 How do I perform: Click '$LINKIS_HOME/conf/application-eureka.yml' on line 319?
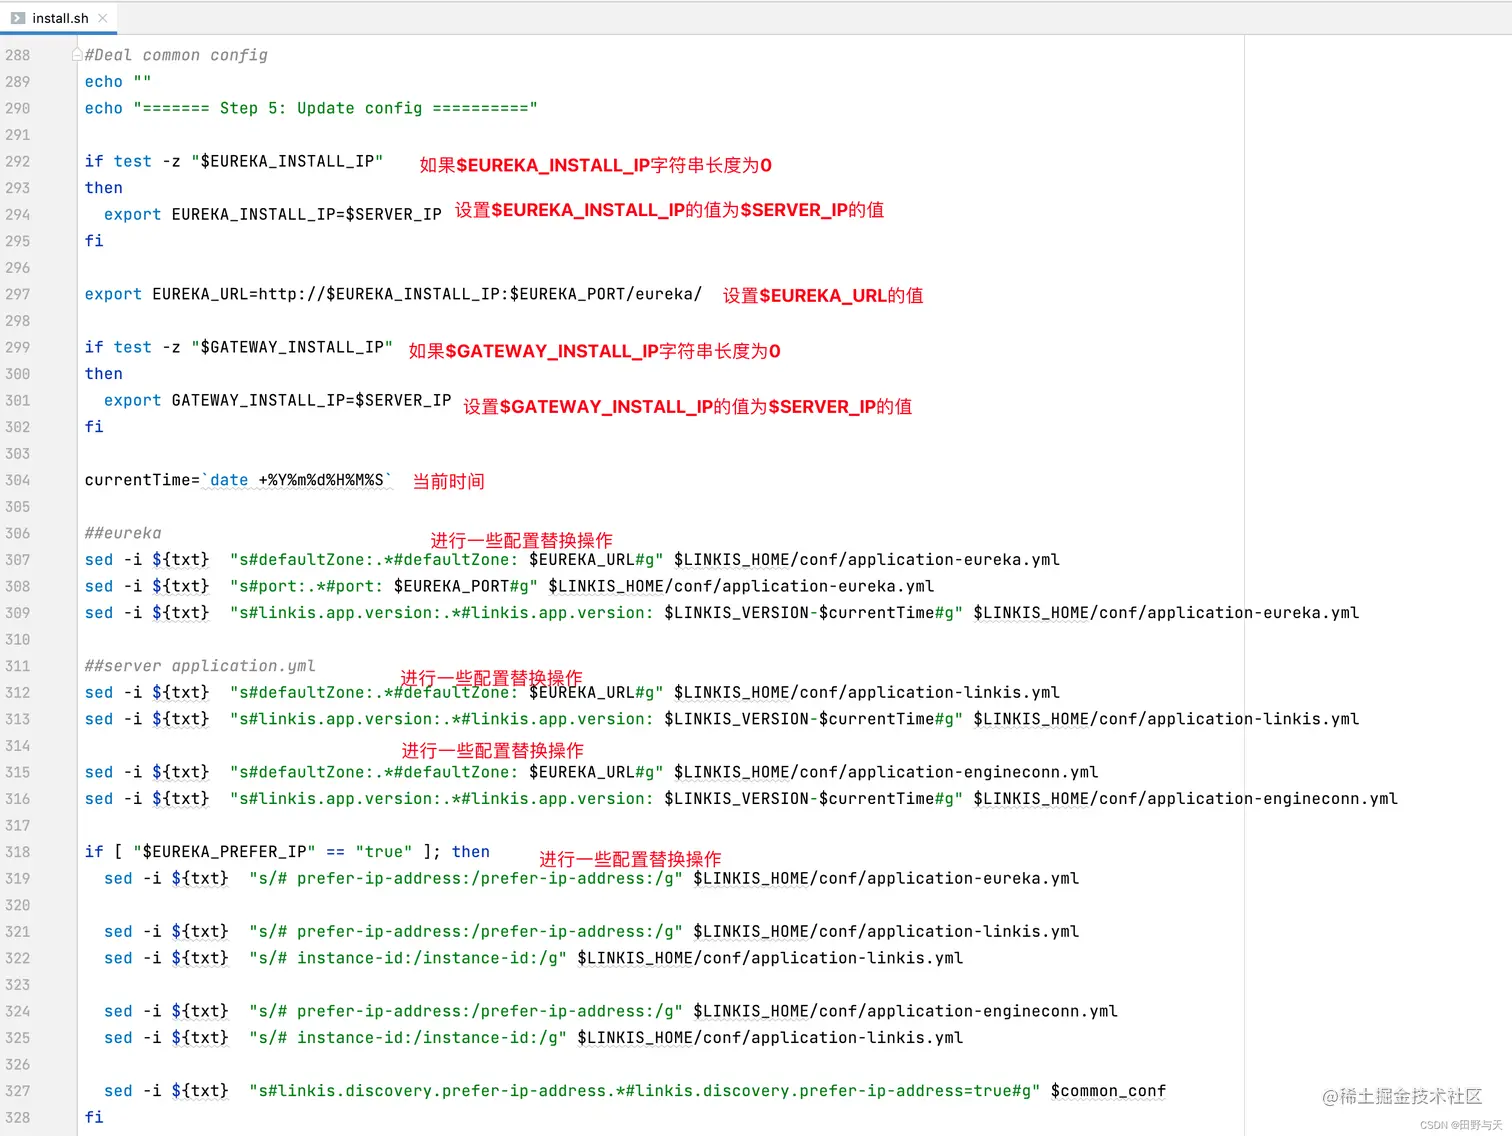886,879
